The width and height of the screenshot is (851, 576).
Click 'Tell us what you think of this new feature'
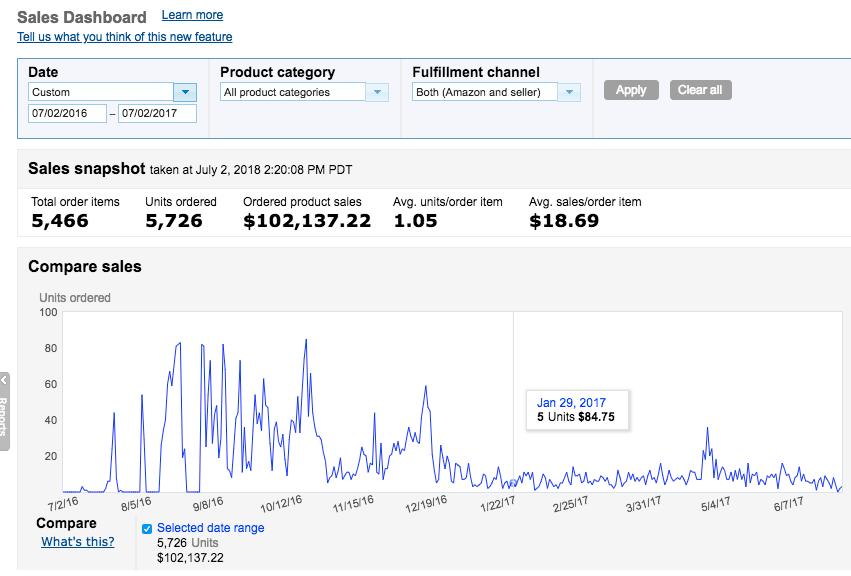[124, 37]
